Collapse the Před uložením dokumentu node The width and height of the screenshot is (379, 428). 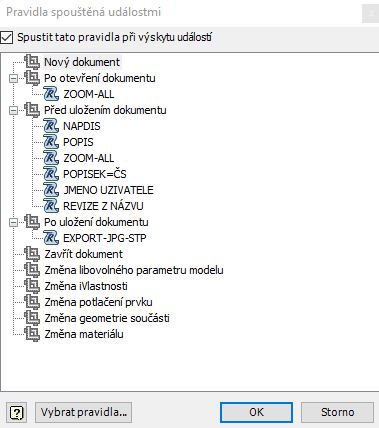tap(13, 111)
